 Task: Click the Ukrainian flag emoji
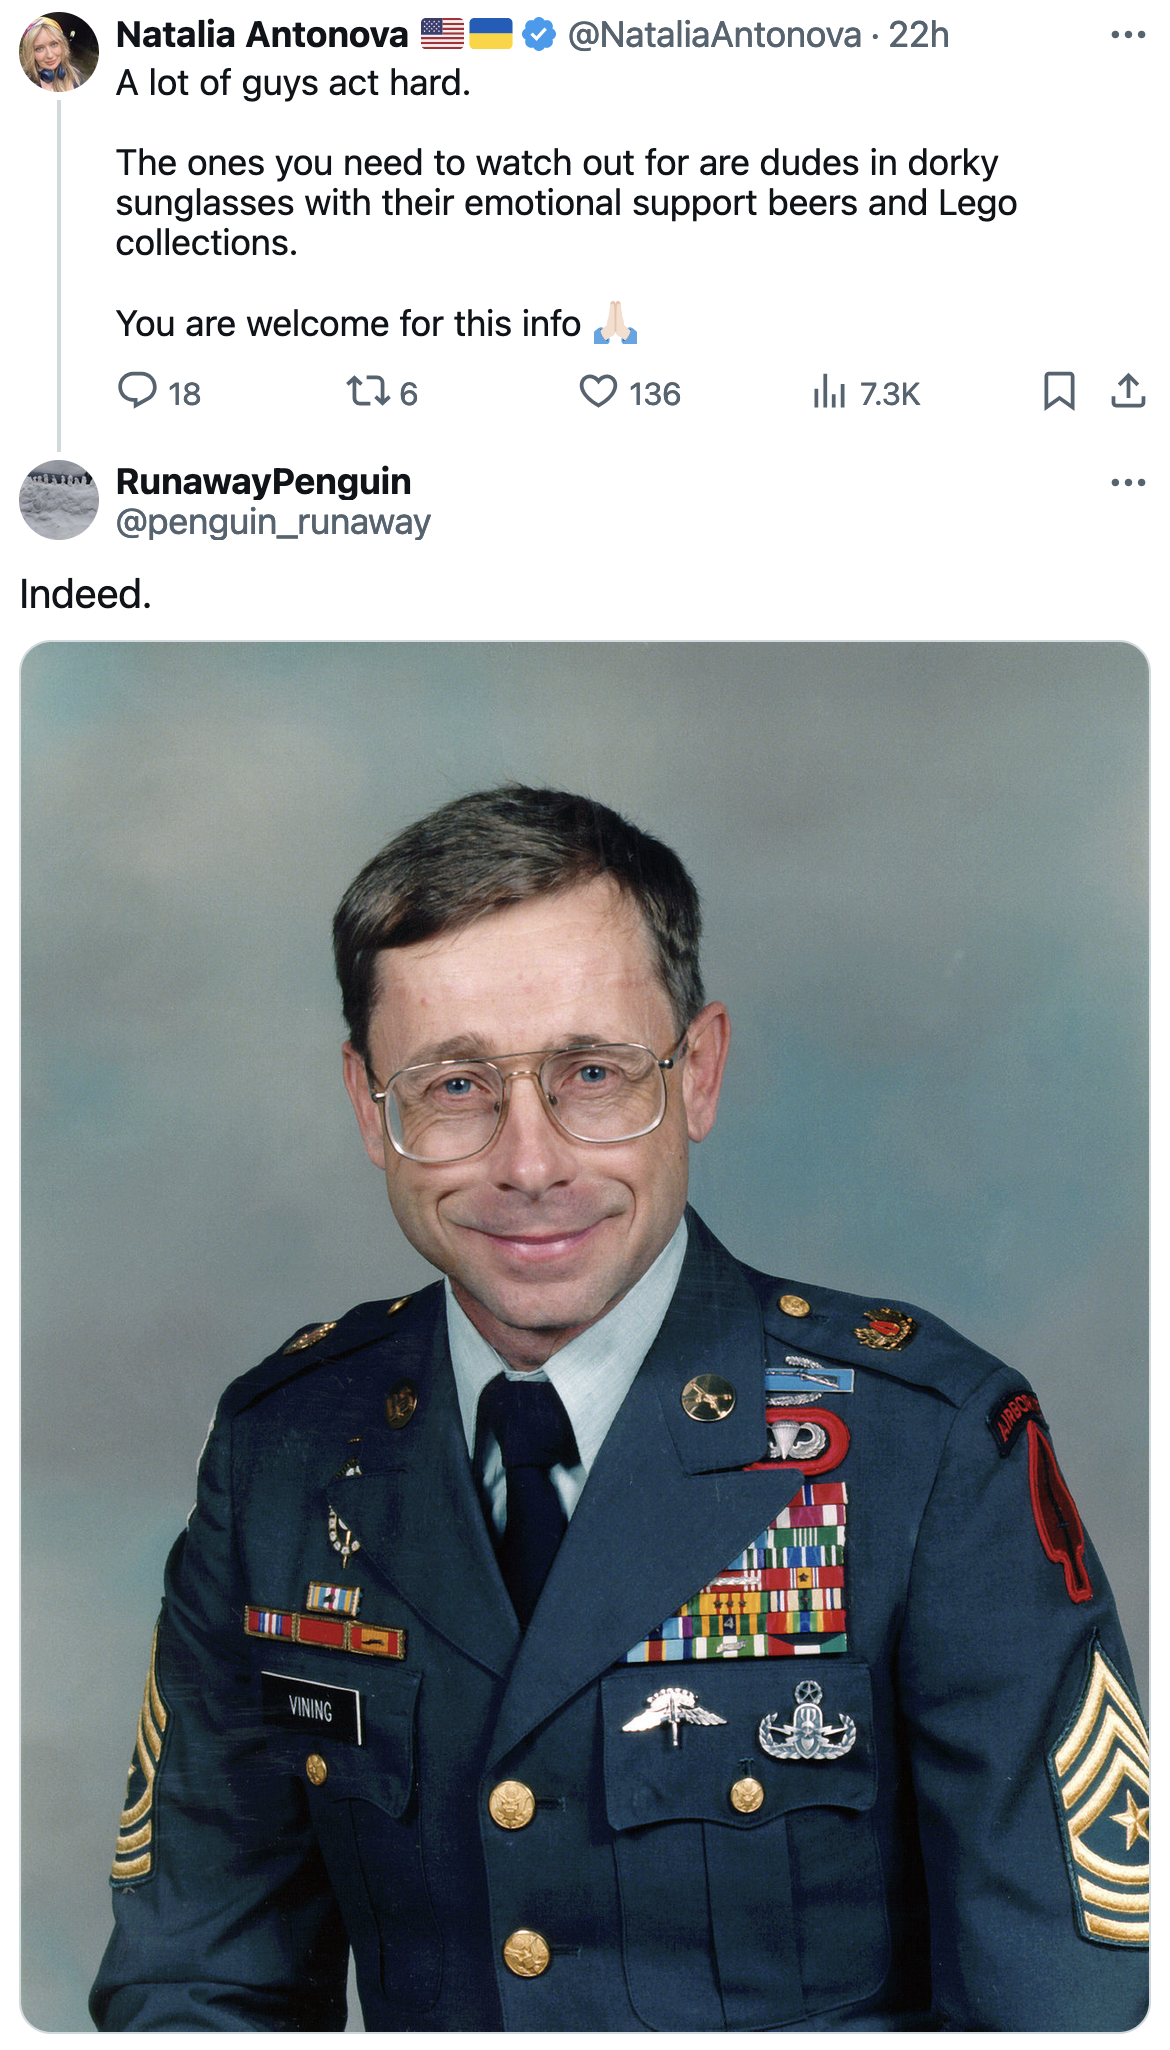click(491, 35)
